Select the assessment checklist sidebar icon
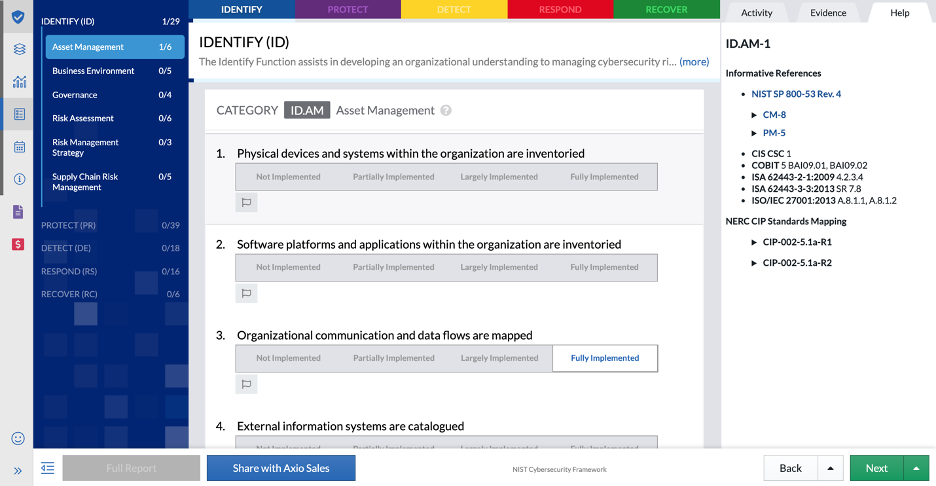936x486 pixels. point(19,113)
